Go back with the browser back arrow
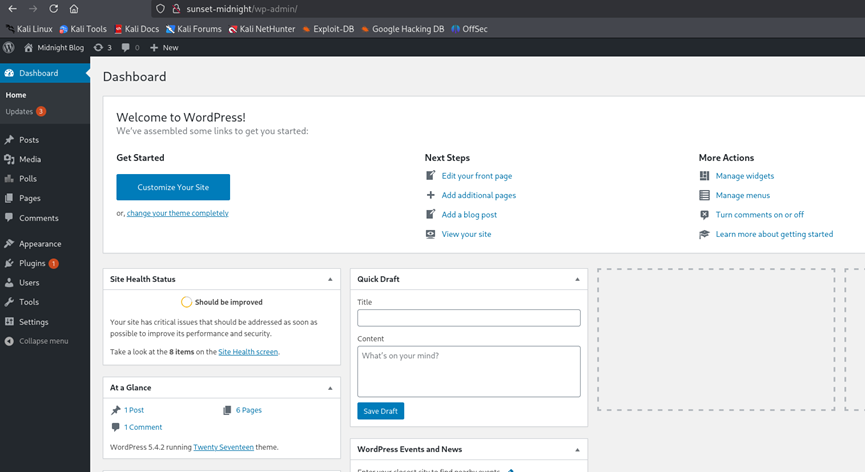Screen dimensions: 865x472 12,9
